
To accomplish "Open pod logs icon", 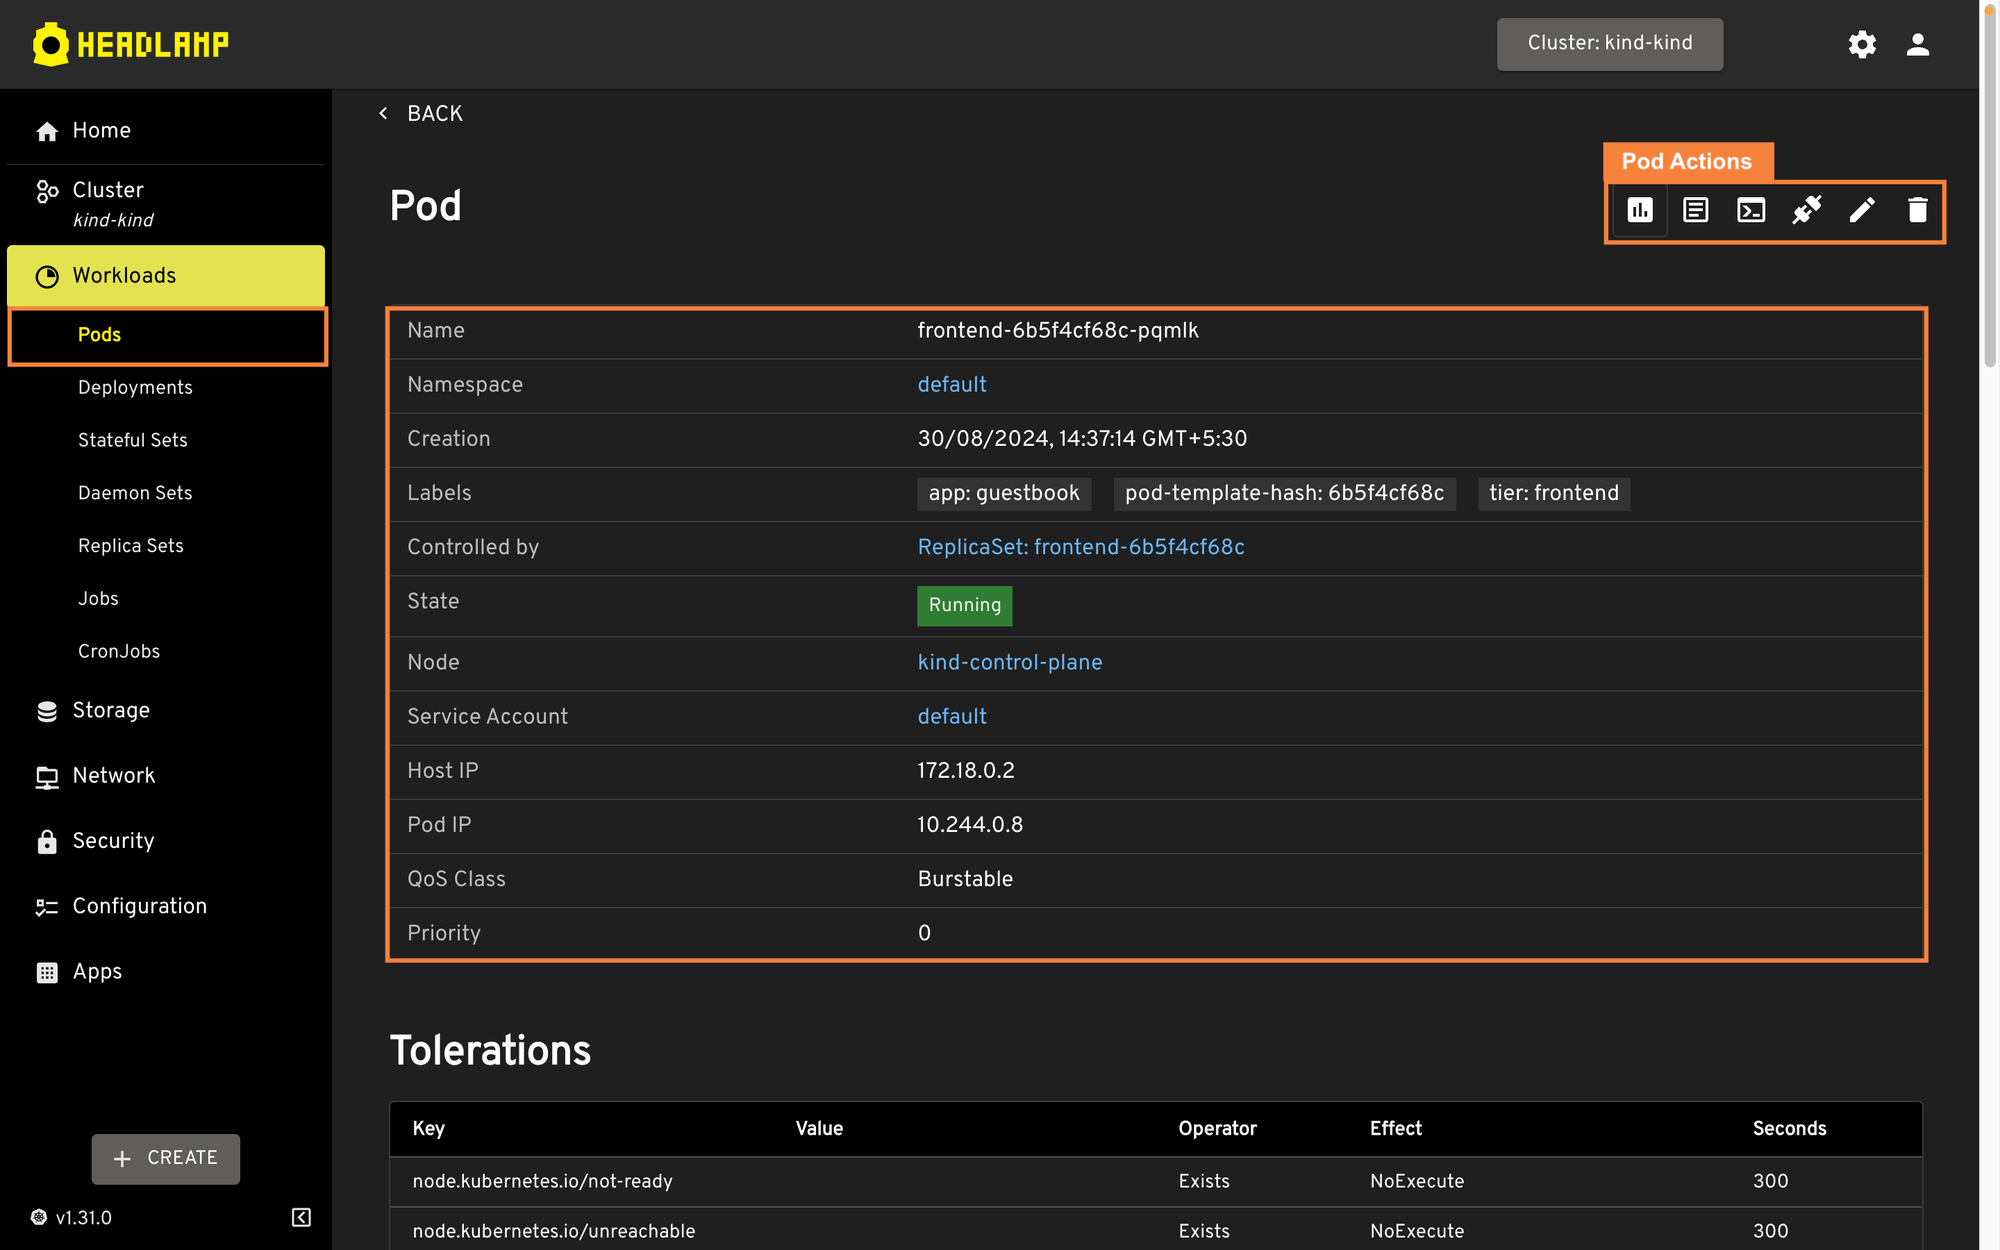I will coord(1696,210).
